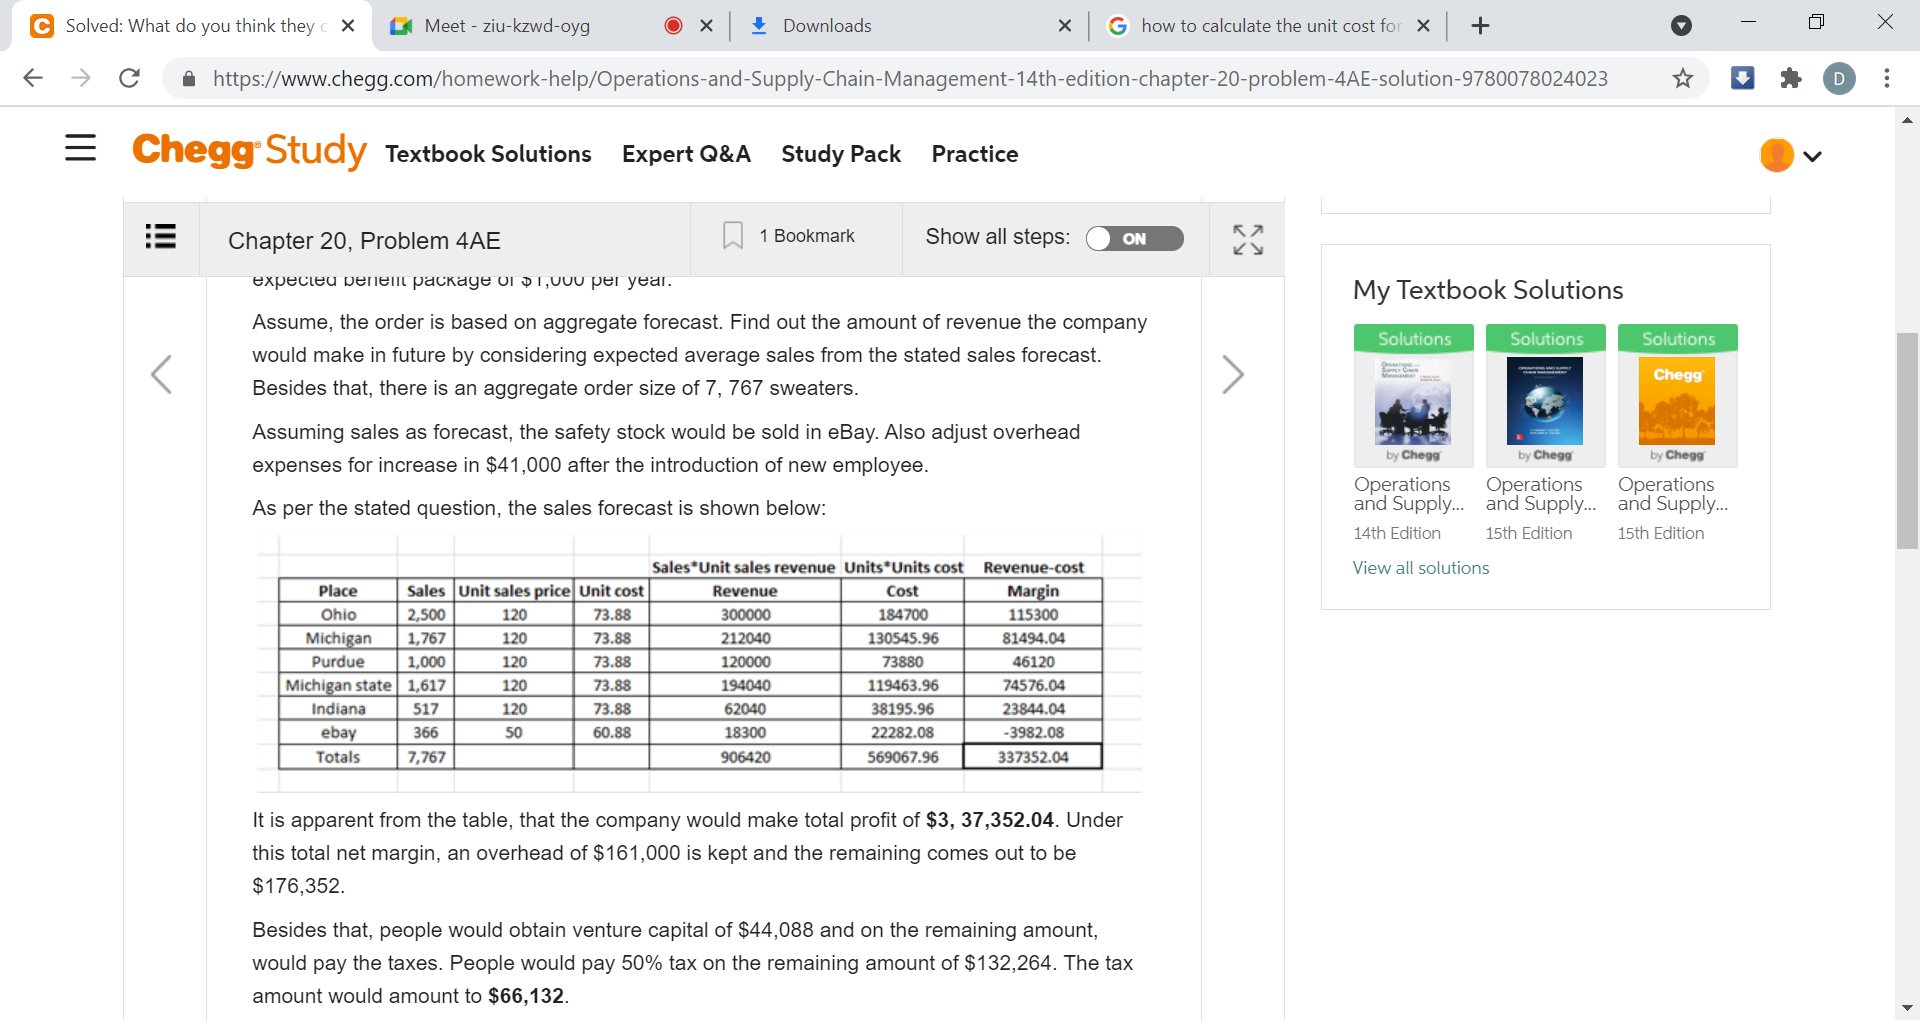Click the Meet tab recording indicator
The width and height of the screenshot is (1920, 1020).
[673, 26]
